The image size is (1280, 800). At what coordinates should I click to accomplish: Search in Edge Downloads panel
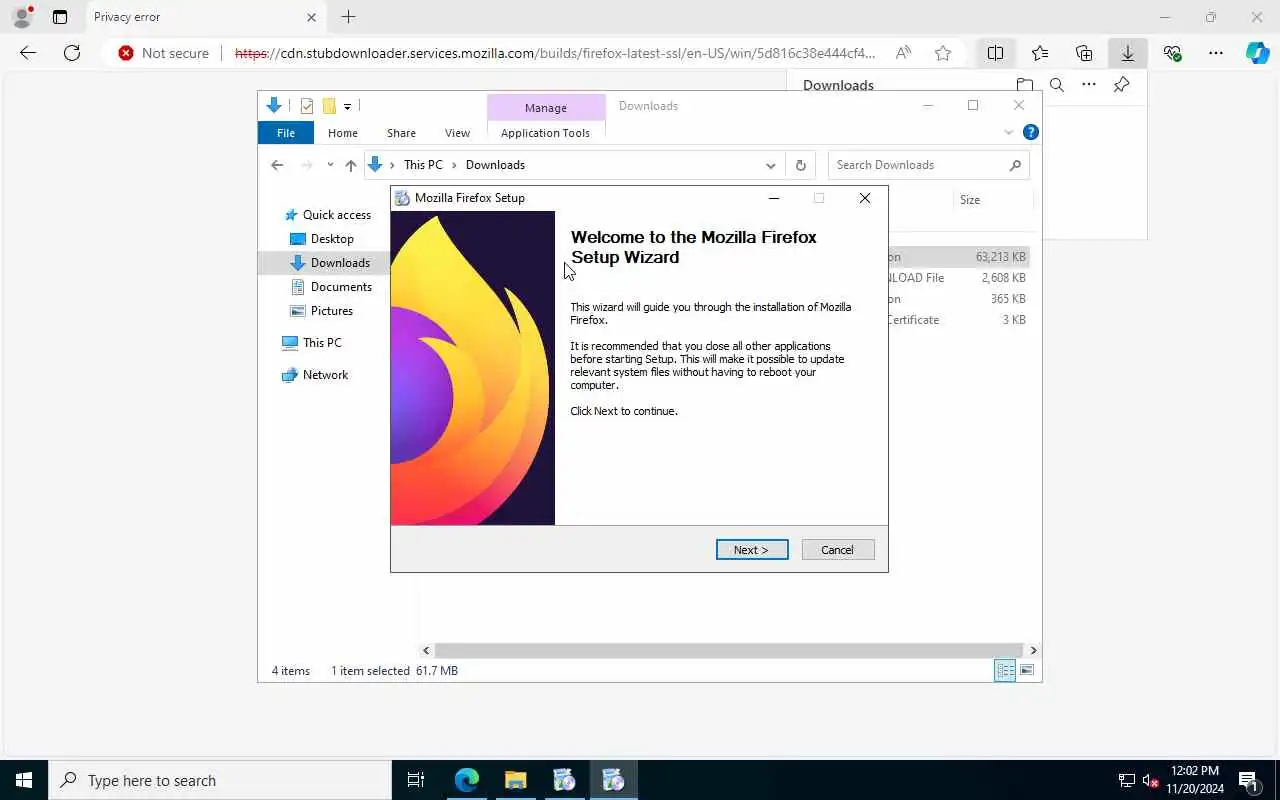point(1056,85)
